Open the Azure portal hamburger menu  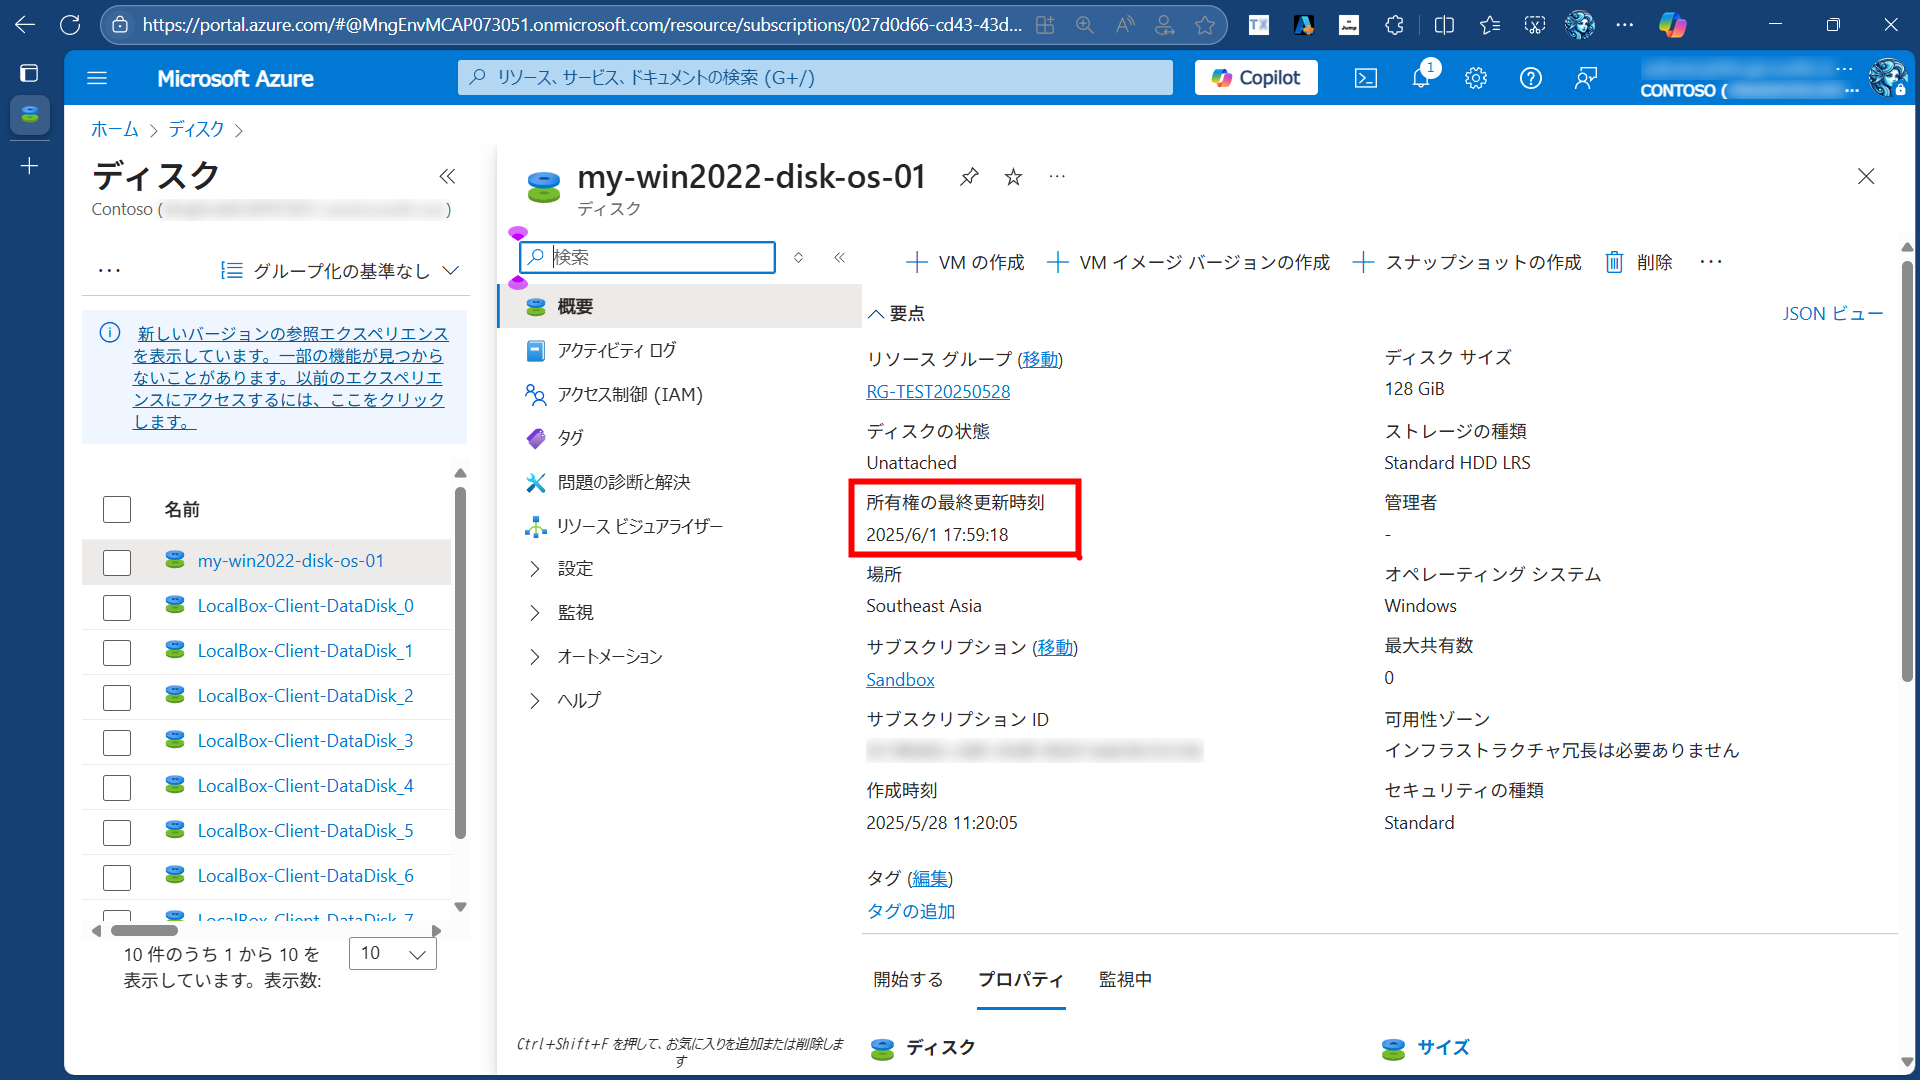tap(97, 78)
